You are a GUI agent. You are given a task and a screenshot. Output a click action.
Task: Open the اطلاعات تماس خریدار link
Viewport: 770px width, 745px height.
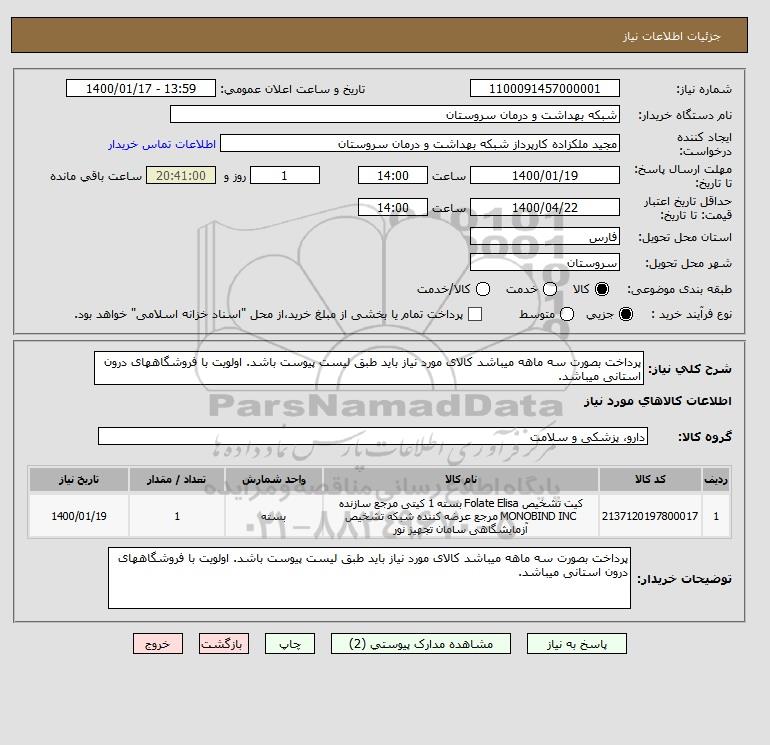(162, 144)
